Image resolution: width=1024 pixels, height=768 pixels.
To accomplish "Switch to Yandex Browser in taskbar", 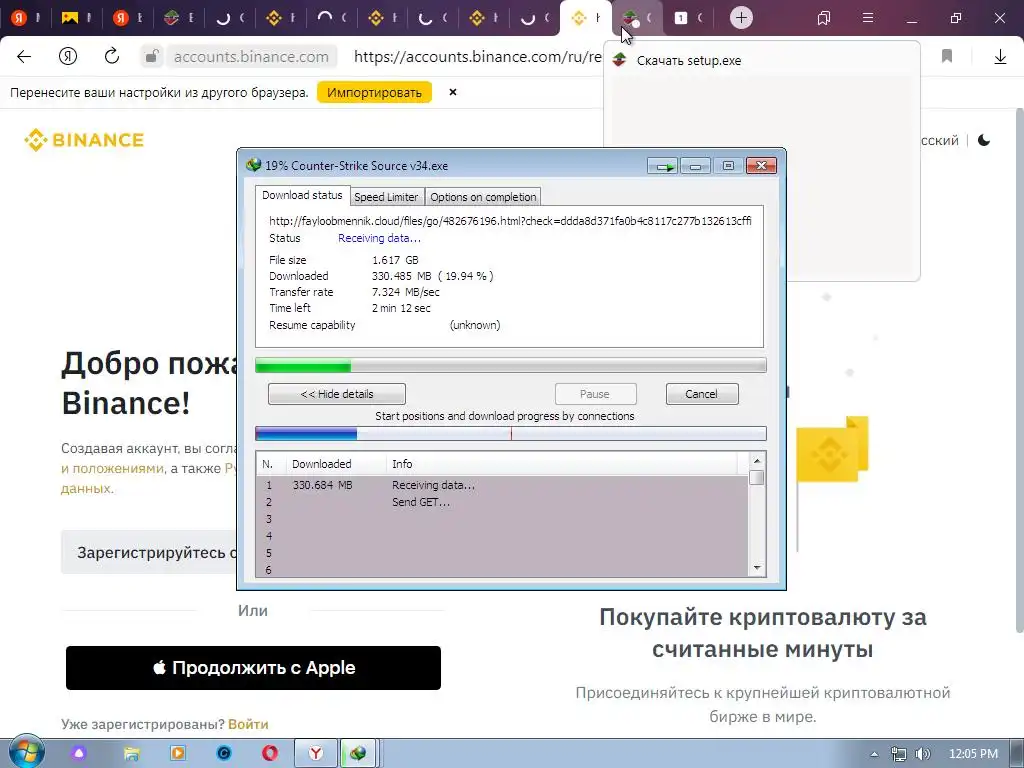I will click(315, 754).
